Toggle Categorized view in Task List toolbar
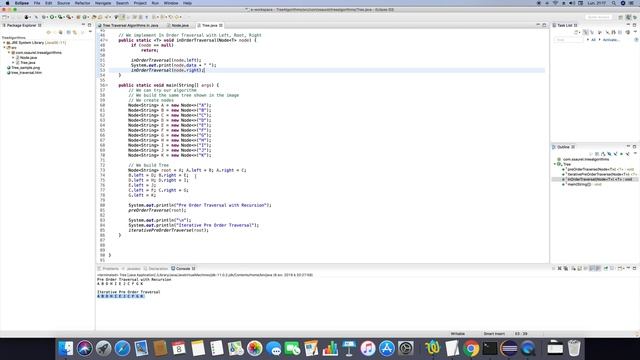This screenshot has width=640, height=360. coord(585,32)
